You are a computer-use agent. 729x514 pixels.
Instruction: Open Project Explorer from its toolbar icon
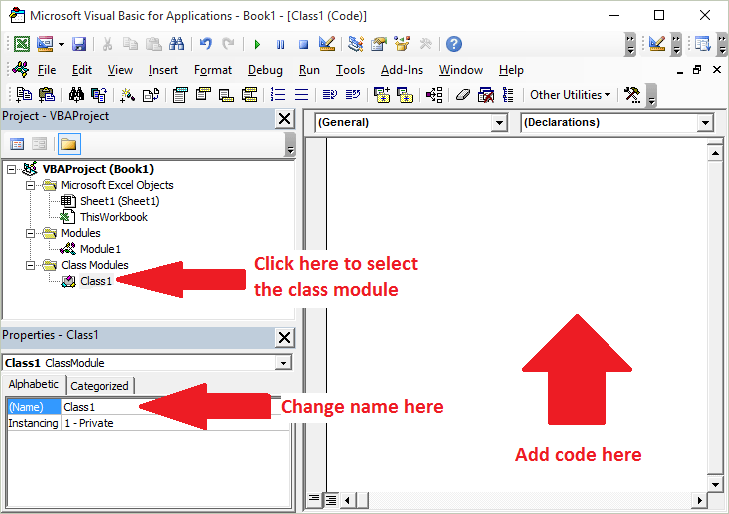coord(356,44)
